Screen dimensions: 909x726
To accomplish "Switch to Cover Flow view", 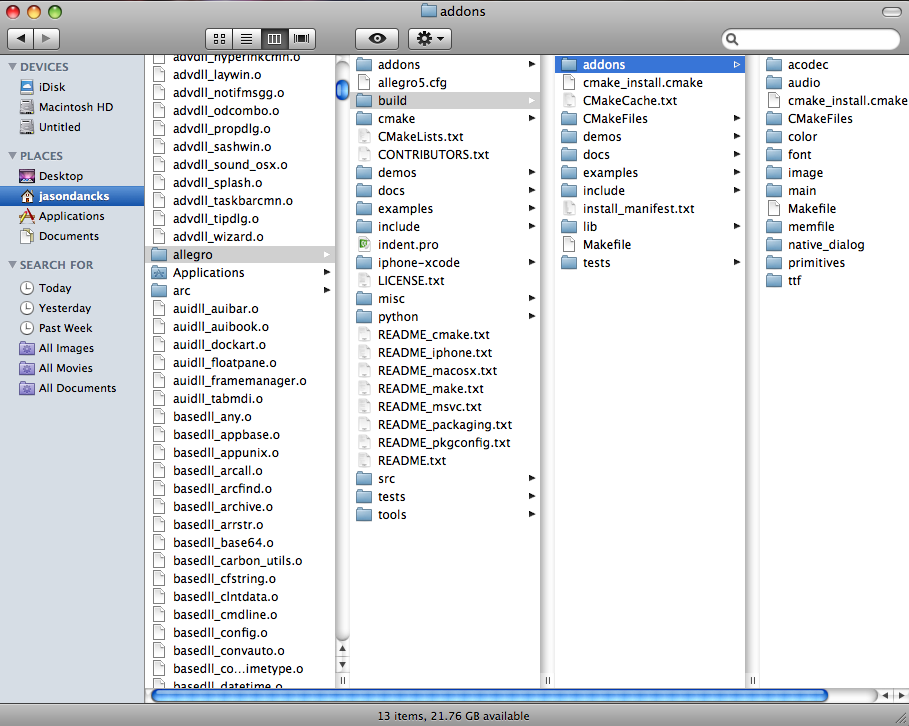I will [x=301, y=39].
